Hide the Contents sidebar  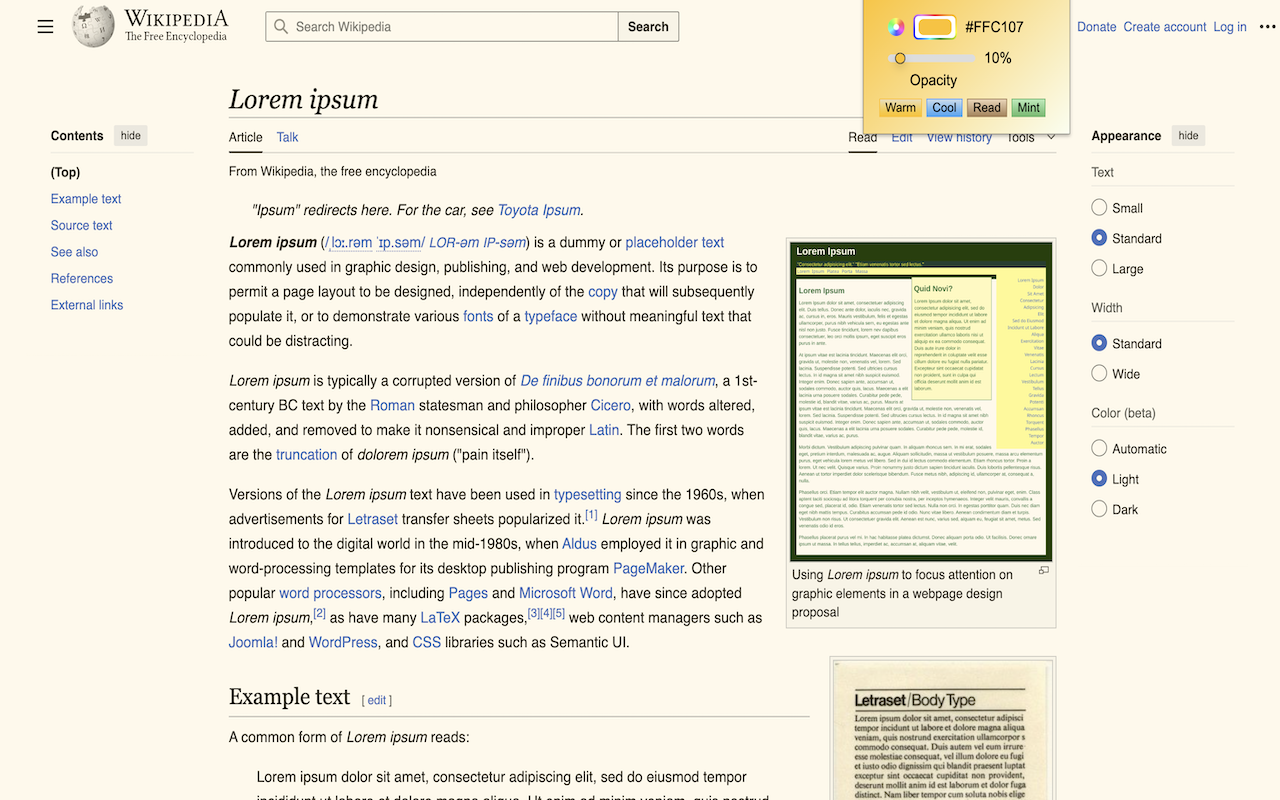131,136
